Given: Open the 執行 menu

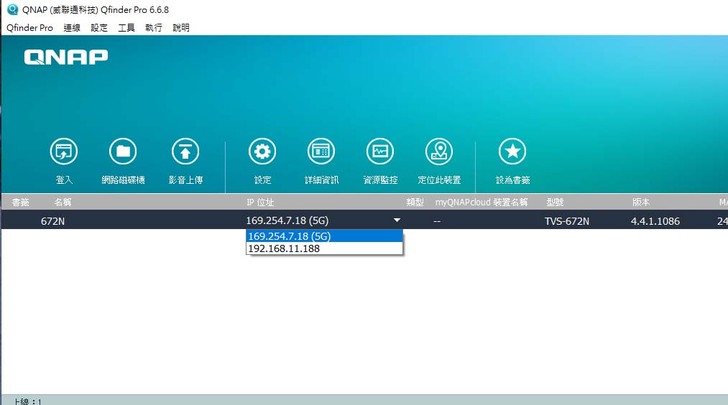Looking at the screenshot, I should pyautogui.click(x=154, y=28).
